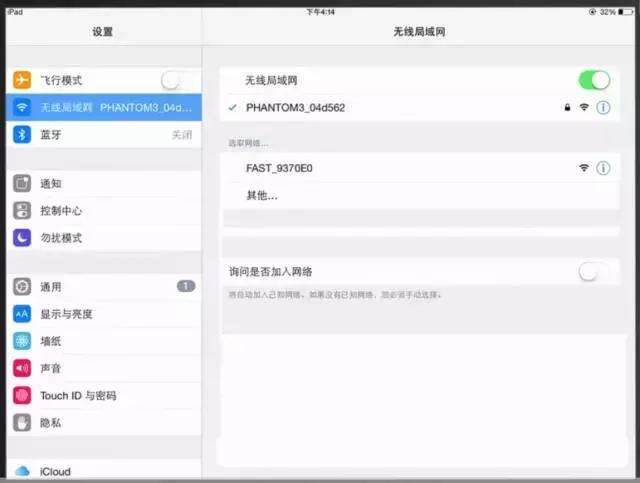Tap the Wallpaper icon (墙纸)
Image resolution: width=640 pixels, height=483 pixels.
click(x=22, y=341)
